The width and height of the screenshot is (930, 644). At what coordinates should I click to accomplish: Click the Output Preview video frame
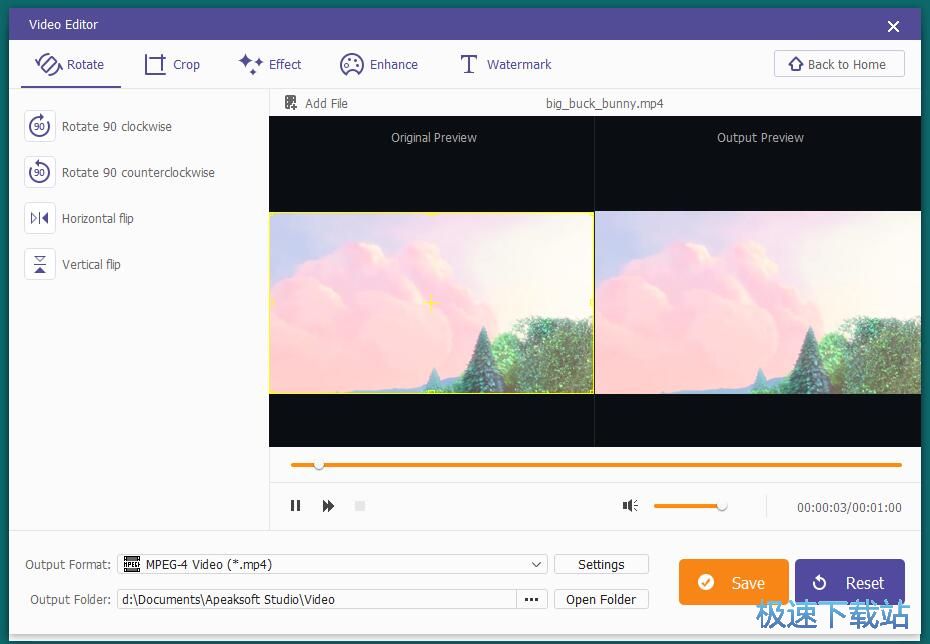coord(758,302)
